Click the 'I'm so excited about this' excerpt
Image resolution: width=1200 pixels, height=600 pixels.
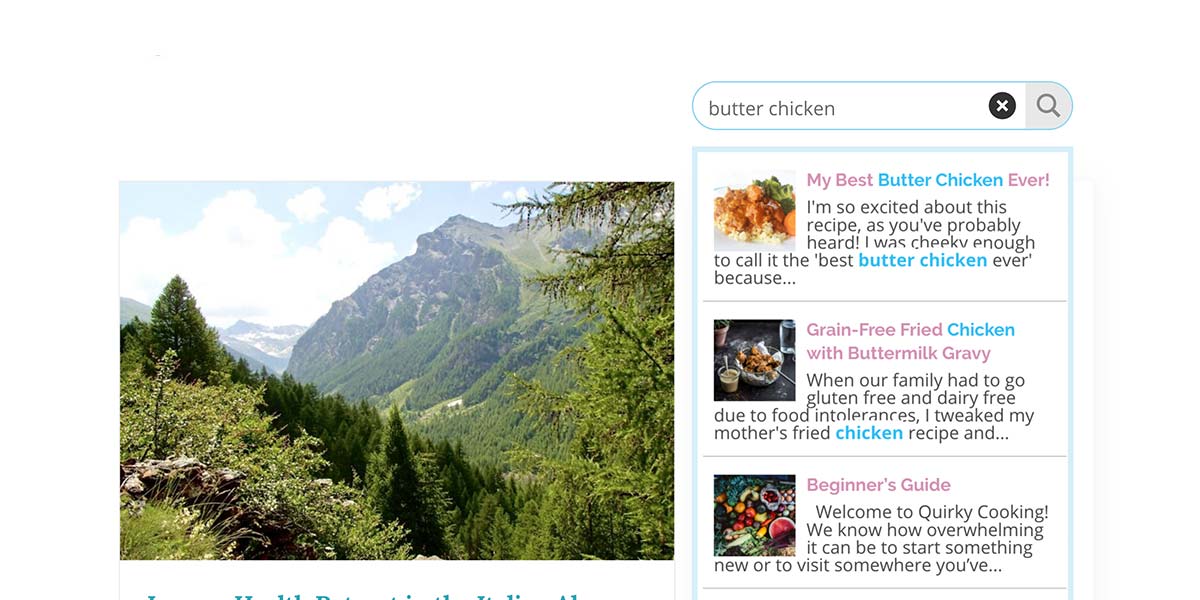pyautogui.click(x=907, y=207)
